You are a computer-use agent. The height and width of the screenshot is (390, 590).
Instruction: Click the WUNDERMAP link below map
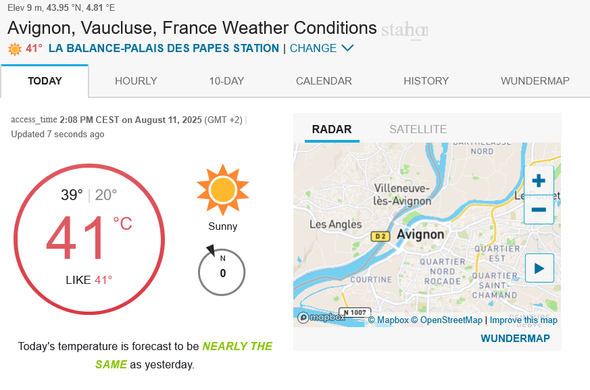[515, 338]
